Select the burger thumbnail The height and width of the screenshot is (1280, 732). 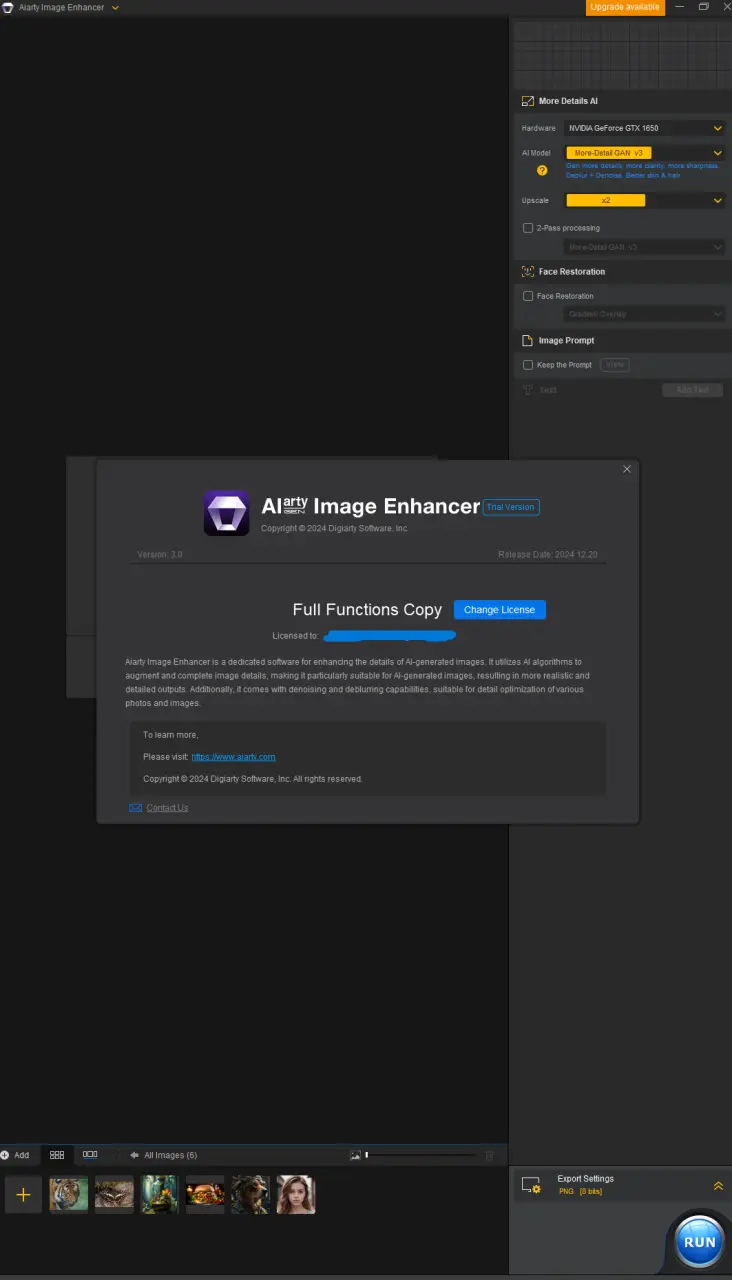[205, 1194]
